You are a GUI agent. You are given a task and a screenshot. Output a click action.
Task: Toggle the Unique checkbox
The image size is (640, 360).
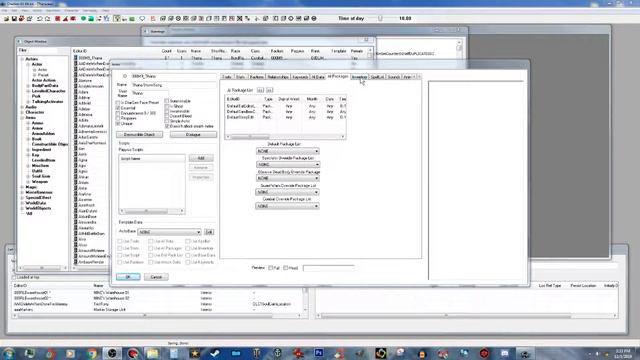tap(118, 123)
